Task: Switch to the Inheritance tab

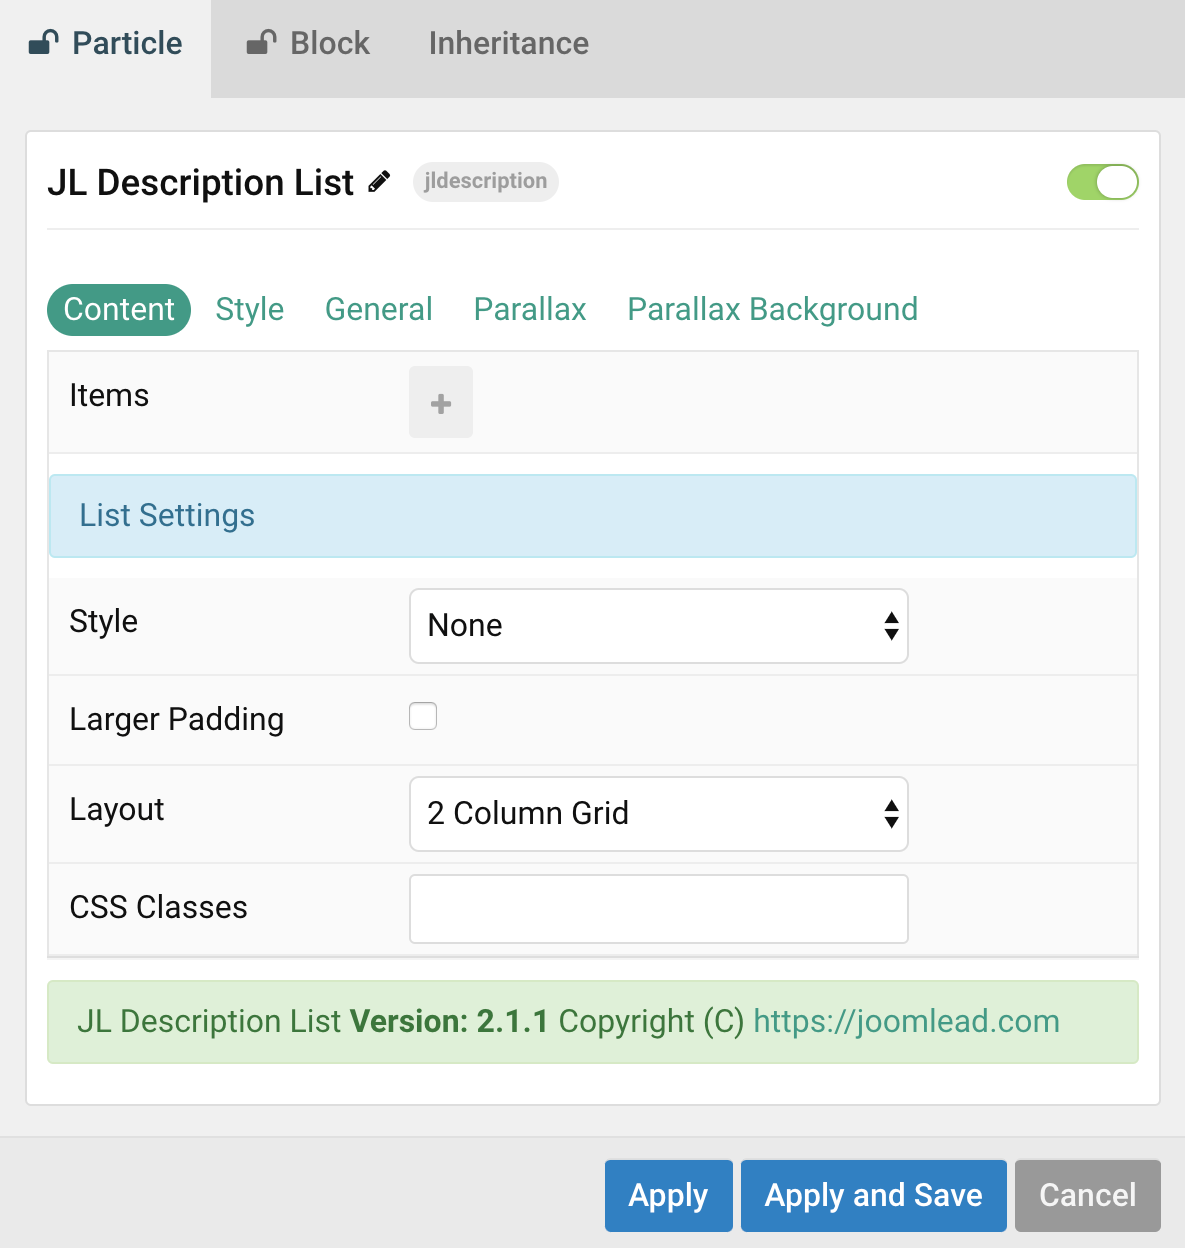Action: click(x=507, y=43)
